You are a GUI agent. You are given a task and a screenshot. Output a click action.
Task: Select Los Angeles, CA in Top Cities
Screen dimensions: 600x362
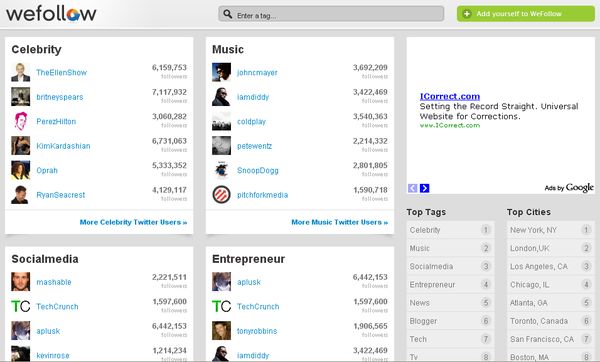tap(551, 266)
